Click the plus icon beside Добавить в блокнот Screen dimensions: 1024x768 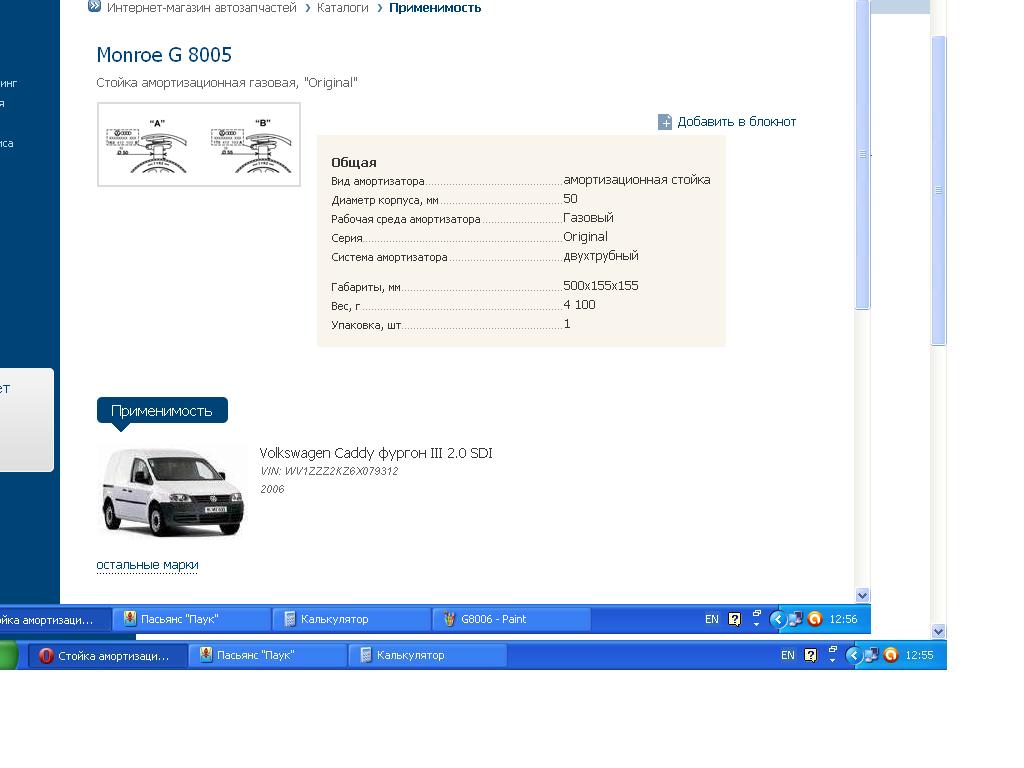click(665, 122)
